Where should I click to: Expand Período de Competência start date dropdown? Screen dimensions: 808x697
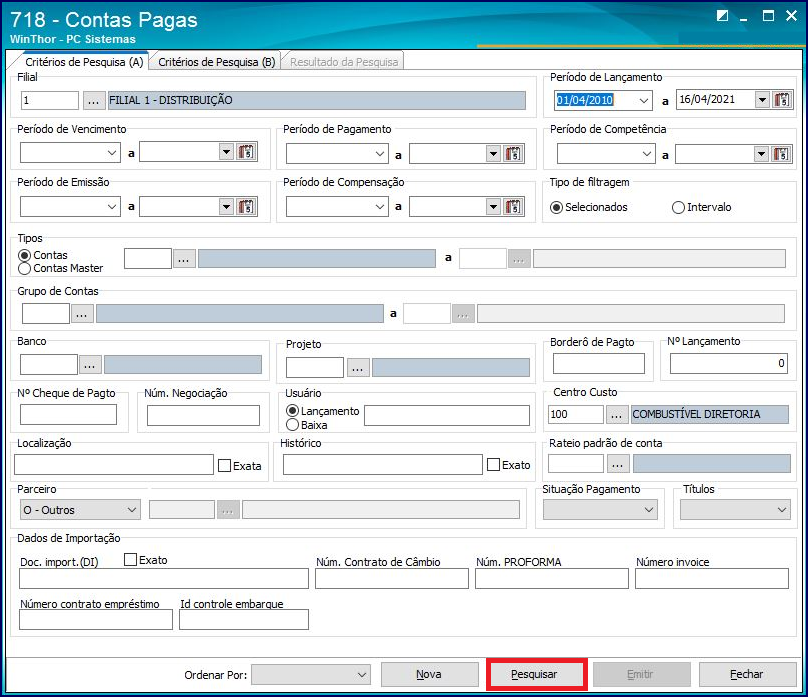(x=647, y=154)
